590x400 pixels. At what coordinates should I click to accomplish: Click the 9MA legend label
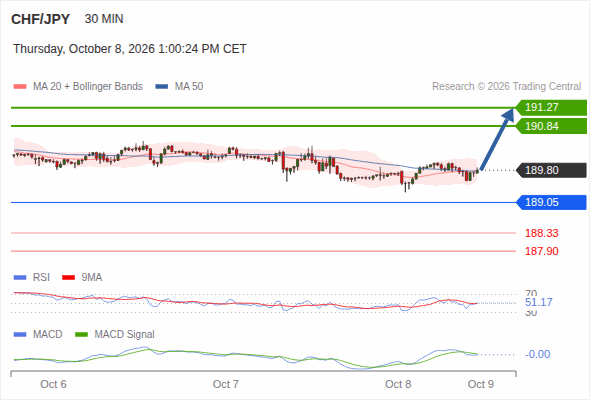92,277
